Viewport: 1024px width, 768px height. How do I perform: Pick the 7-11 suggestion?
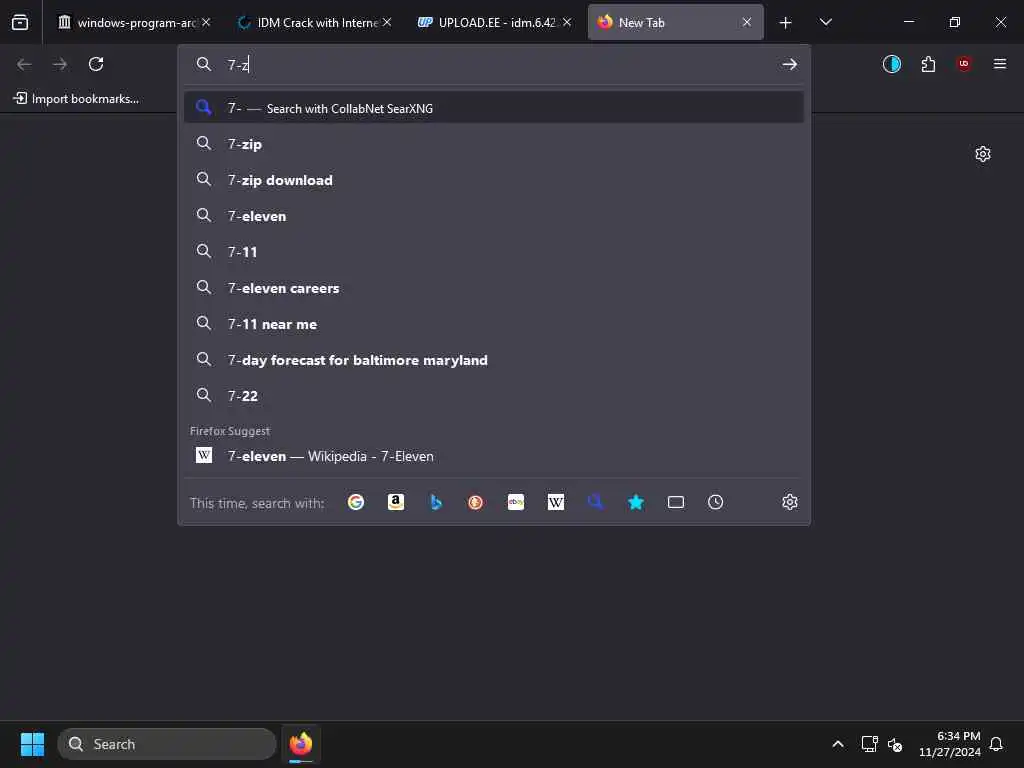(x=494, y=251)
